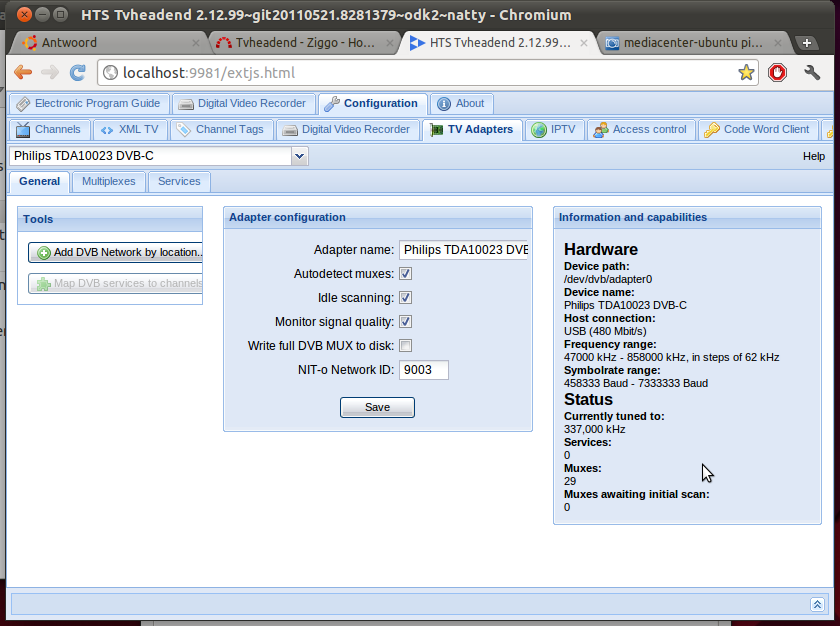Switch to the mediacenter-ubuntu tab

pyautogui.click(x=693, y=43)
